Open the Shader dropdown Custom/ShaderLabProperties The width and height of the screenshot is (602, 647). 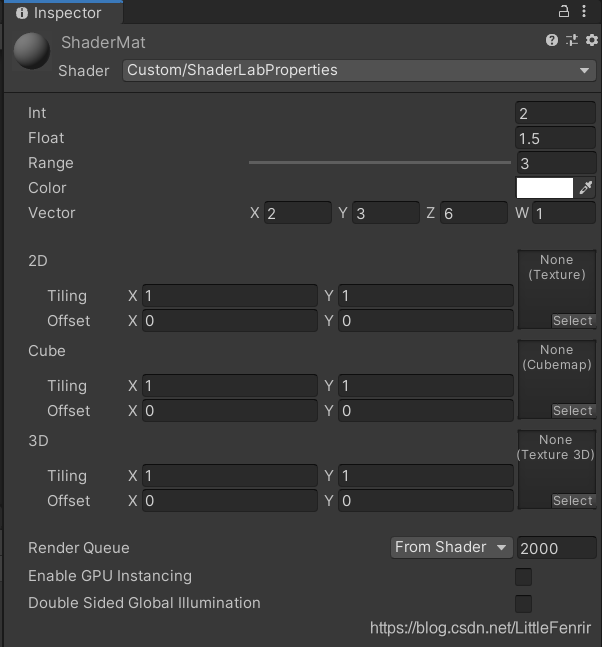[x=359, y=70]
